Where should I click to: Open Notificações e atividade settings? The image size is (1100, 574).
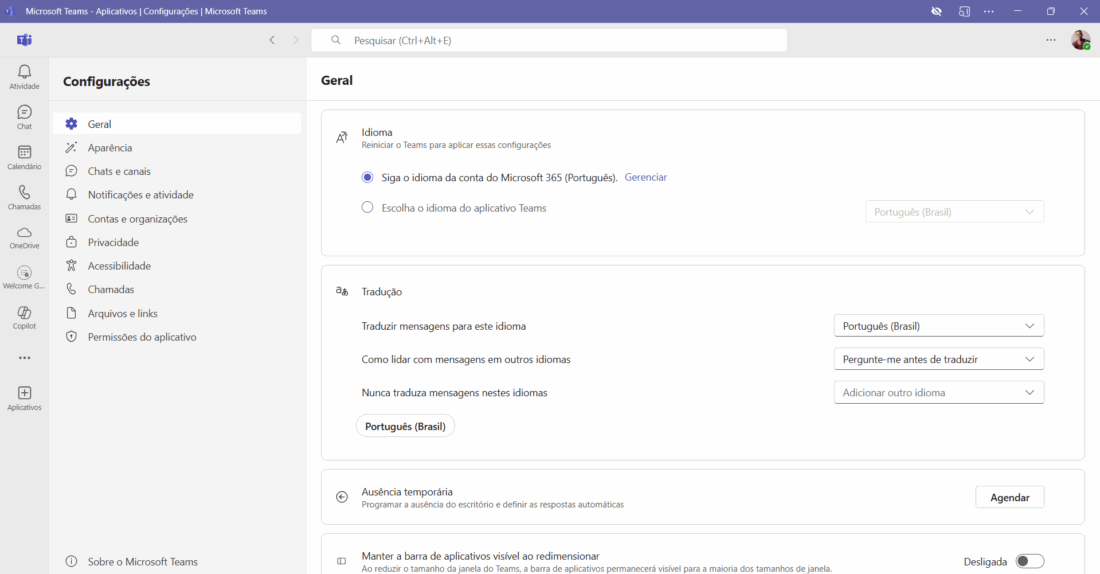177,194
